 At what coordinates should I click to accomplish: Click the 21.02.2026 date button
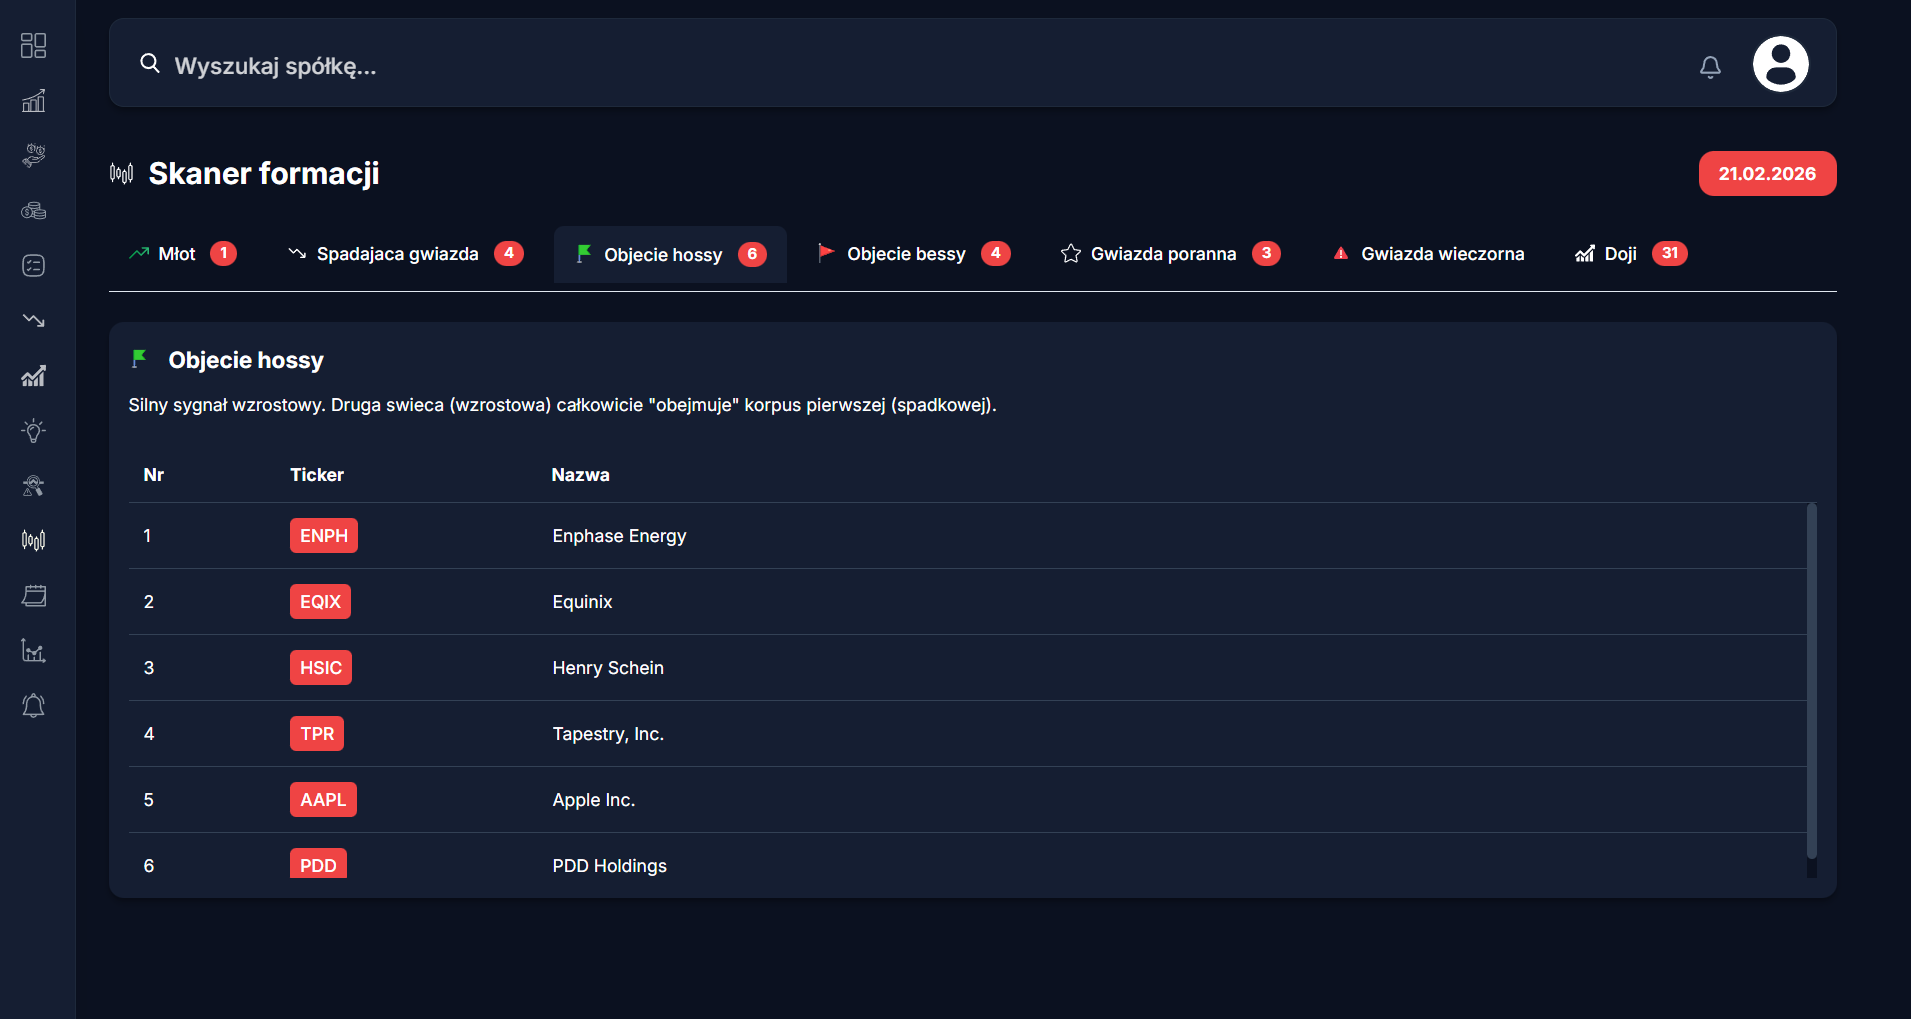[x=1767, y=174]
